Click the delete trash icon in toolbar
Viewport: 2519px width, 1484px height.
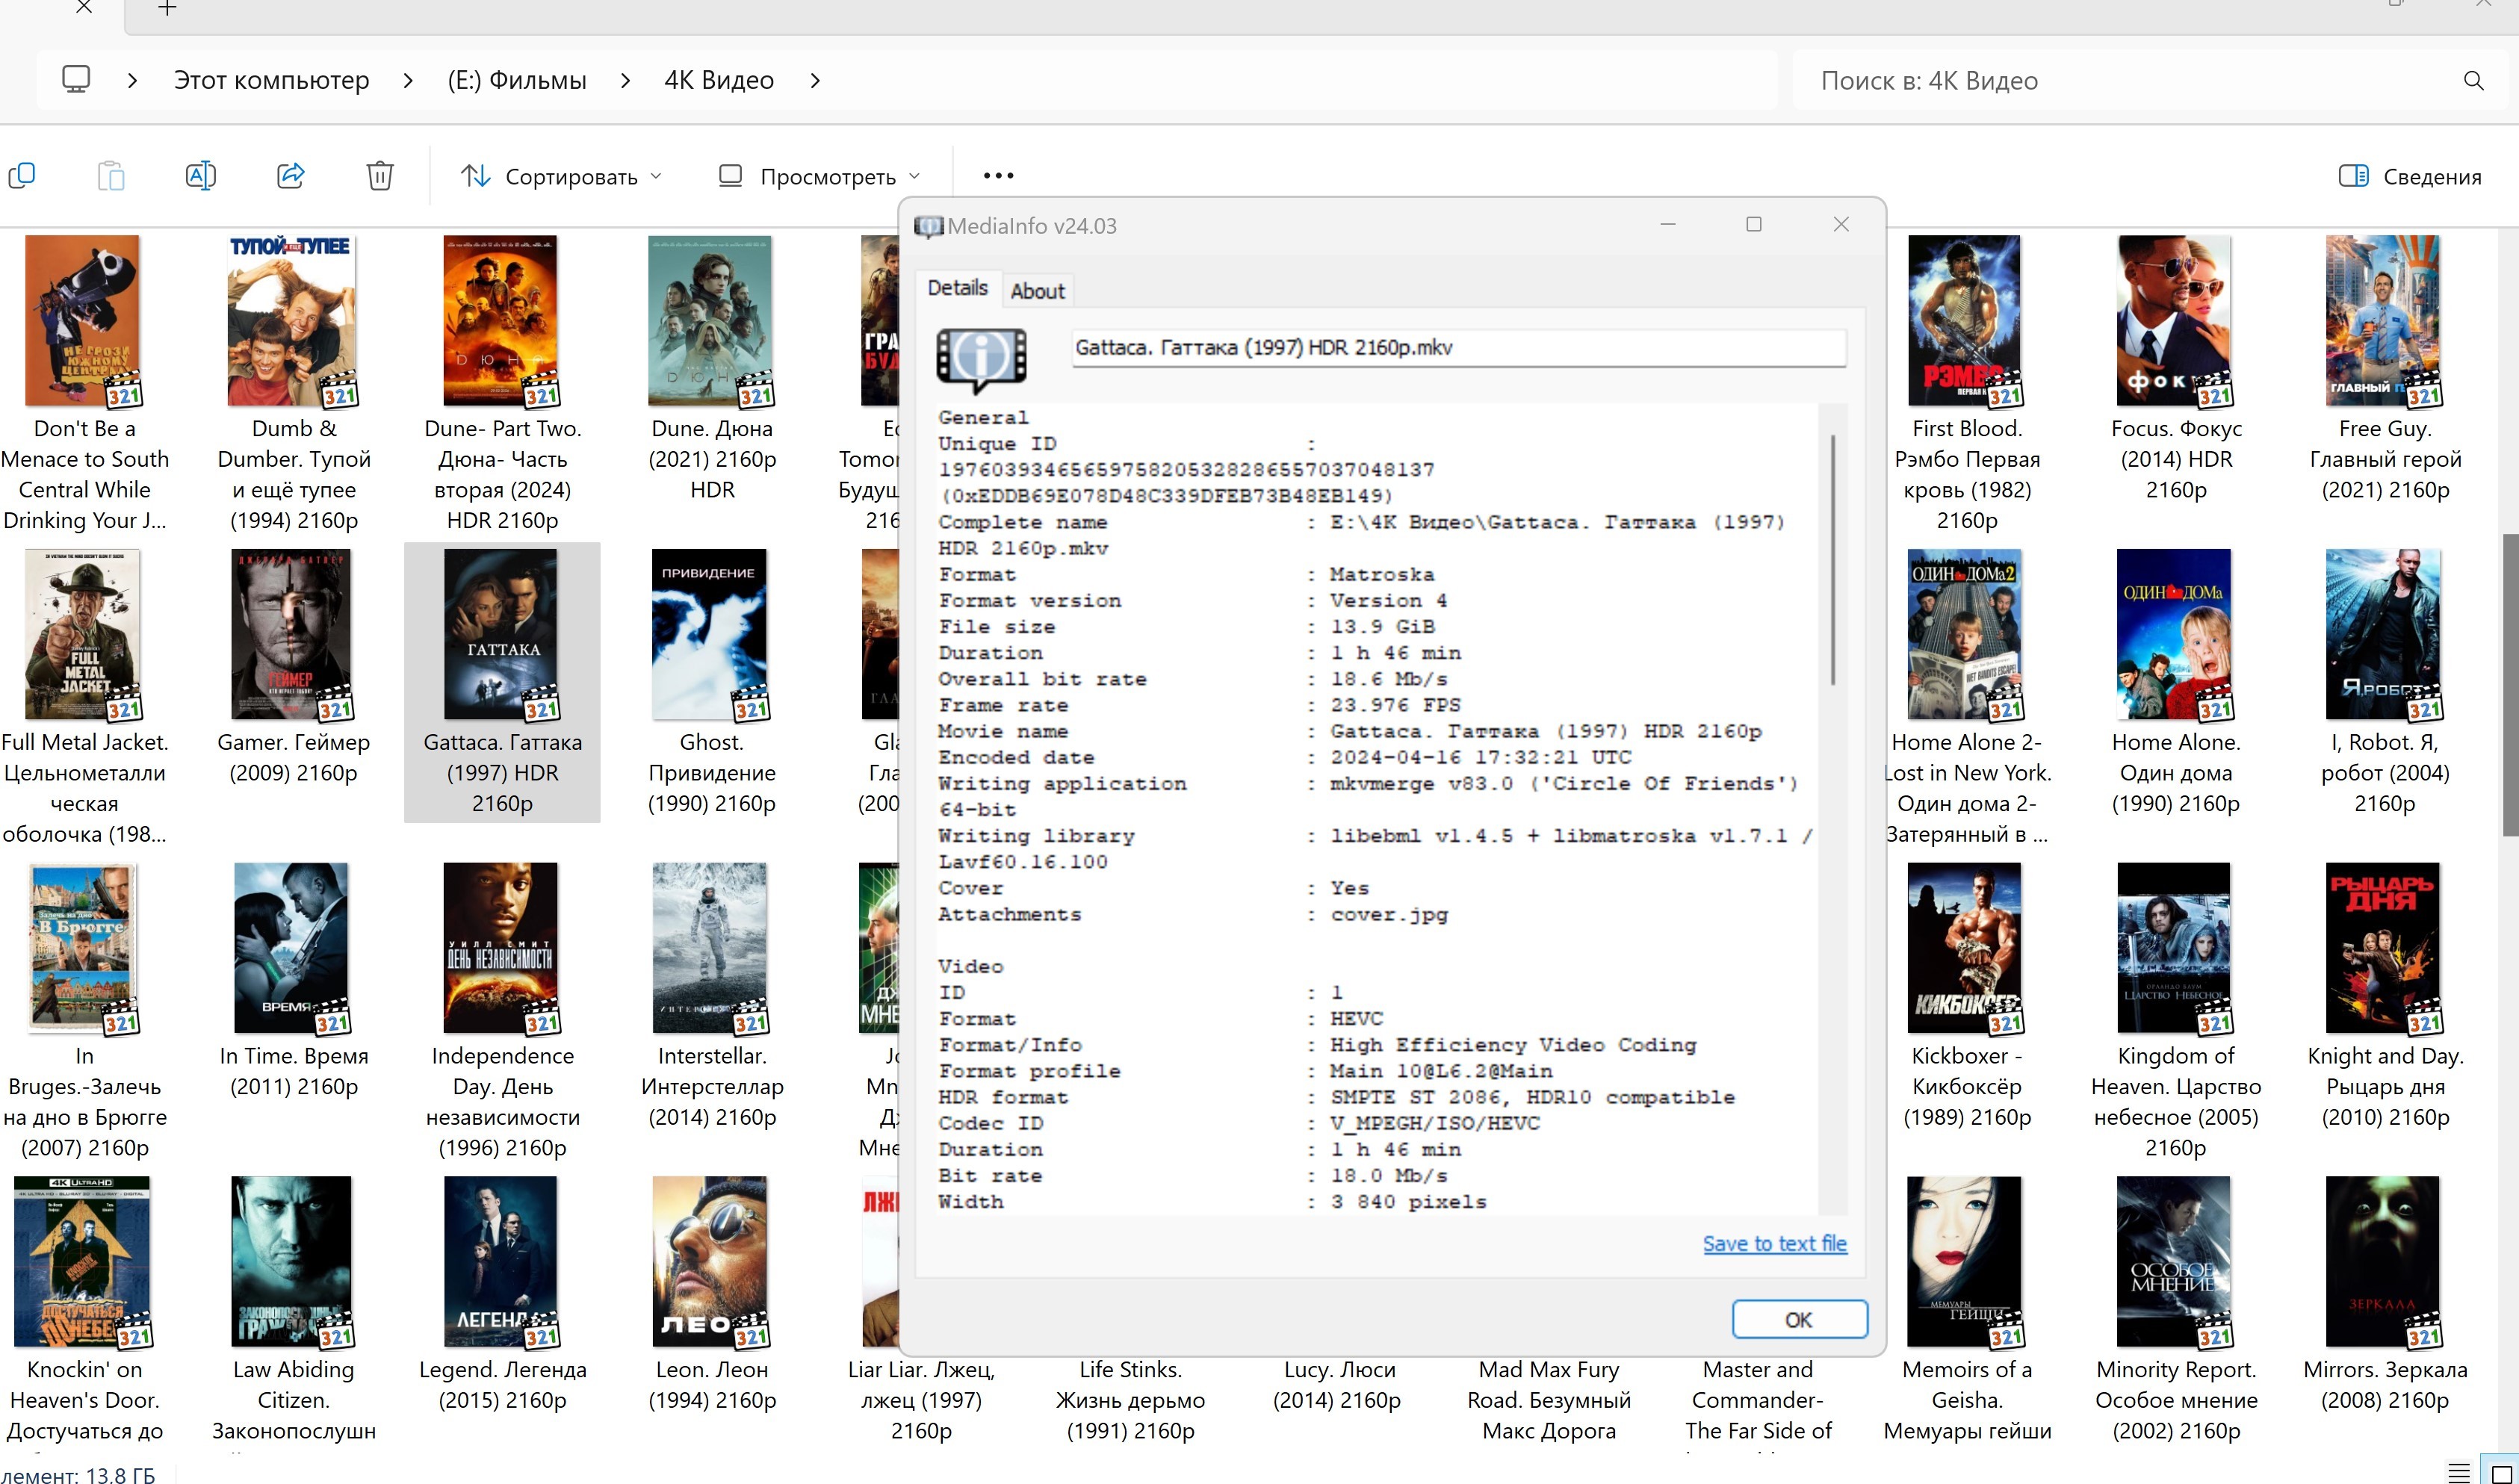(x=380, y=176)
